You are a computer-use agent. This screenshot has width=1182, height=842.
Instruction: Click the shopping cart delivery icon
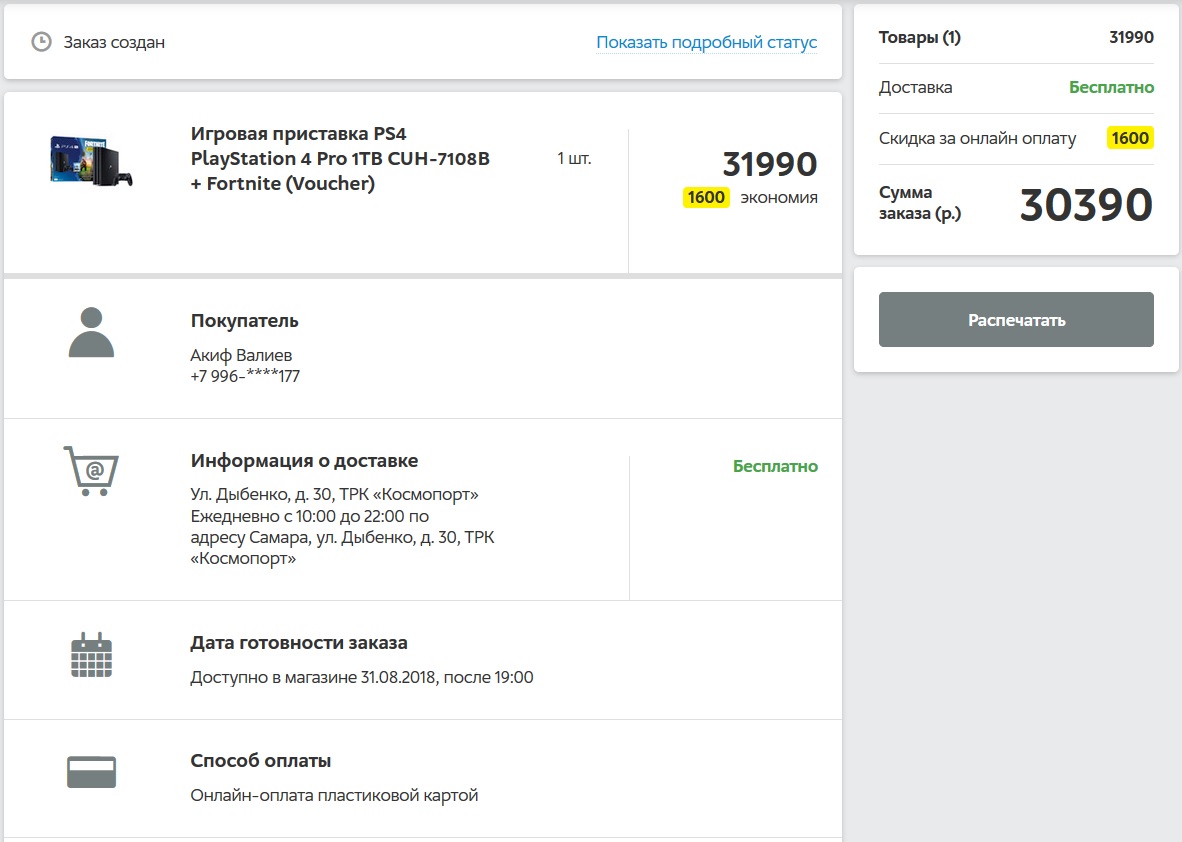tap(91, 470)
